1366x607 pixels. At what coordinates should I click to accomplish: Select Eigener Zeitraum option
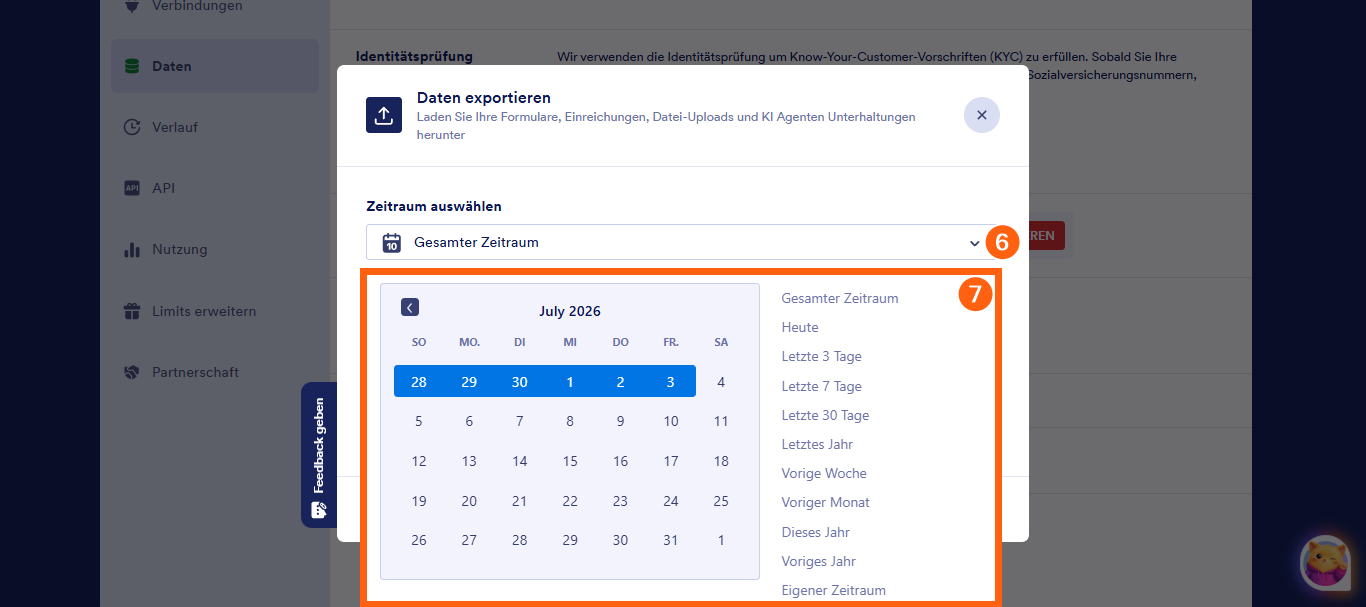(x=833, y=590)
